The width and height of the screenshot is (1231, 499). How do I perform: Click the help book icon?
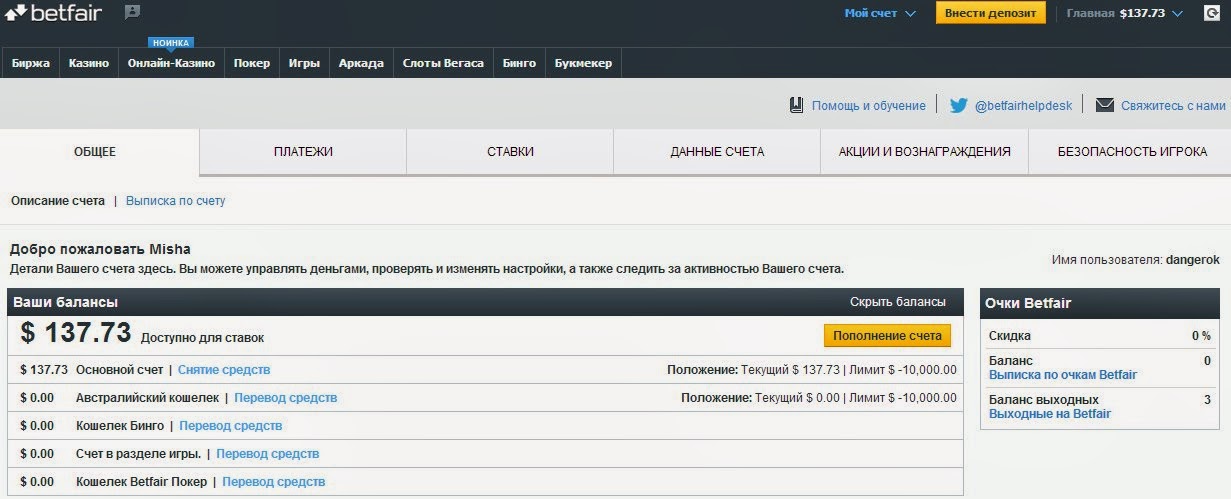[797, 104]
